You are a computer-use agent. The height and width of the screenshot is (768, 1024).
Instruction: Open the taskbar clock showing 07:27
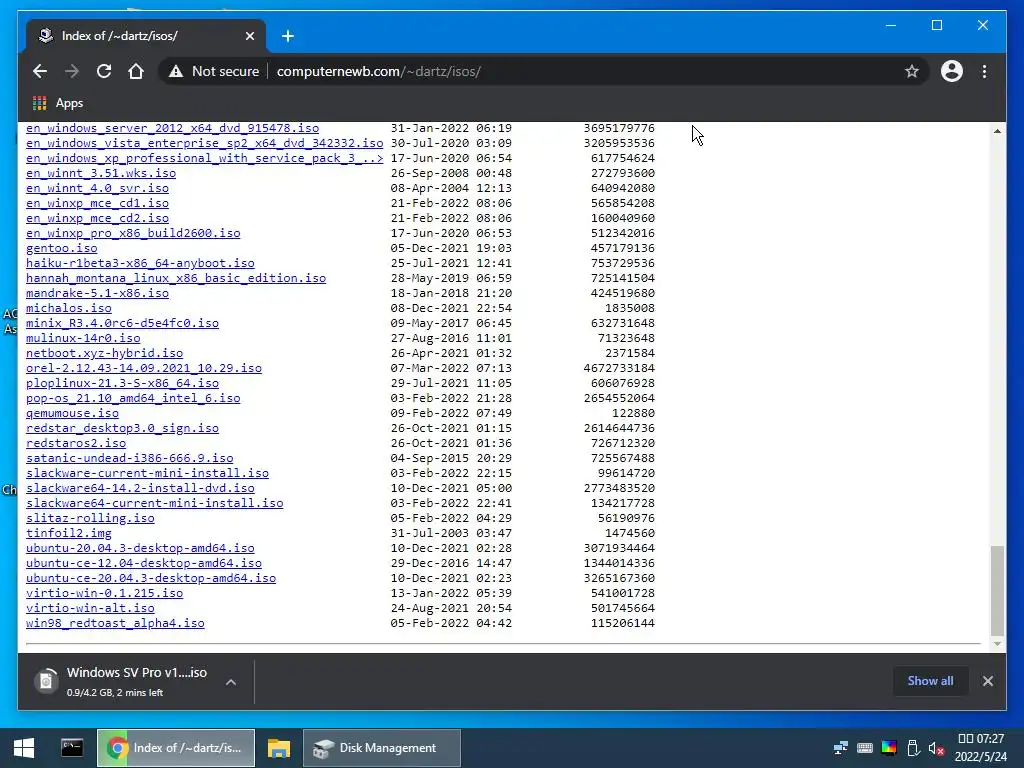[x=981, y=748]
